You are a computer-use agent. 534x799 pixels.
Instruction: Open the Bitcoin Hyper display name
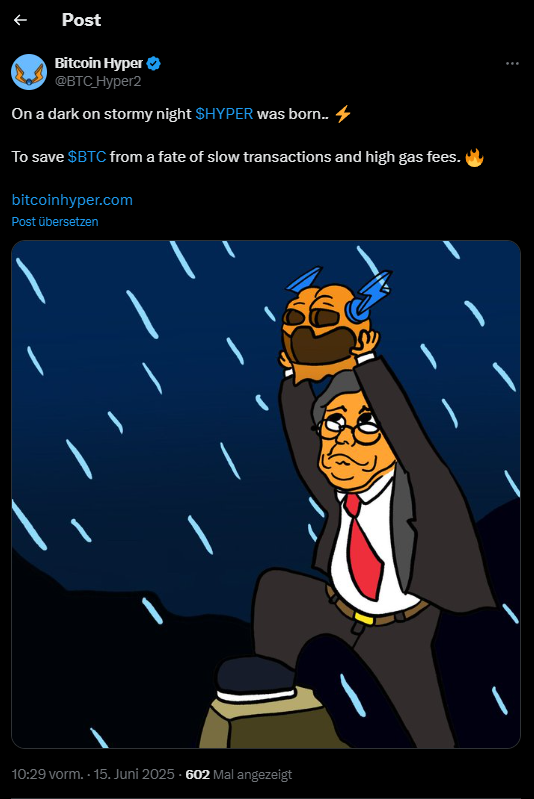click(99, 63)
